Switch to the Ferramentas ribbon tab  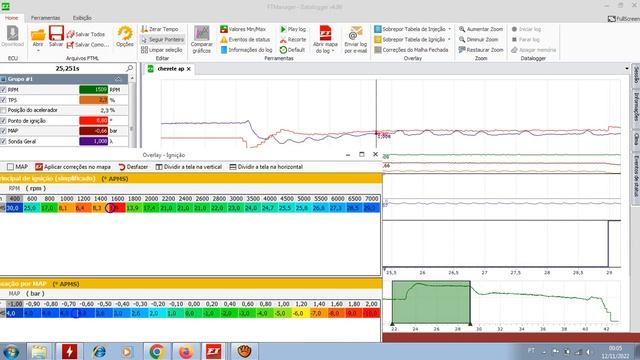pyautogui.click(x=45, y=18)
